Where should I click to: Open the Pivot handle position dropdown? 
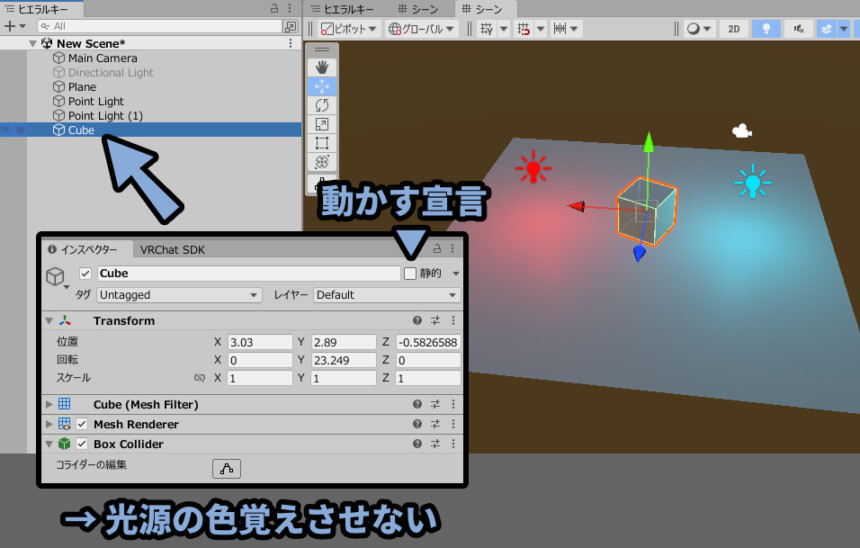[x=348, y=29]
